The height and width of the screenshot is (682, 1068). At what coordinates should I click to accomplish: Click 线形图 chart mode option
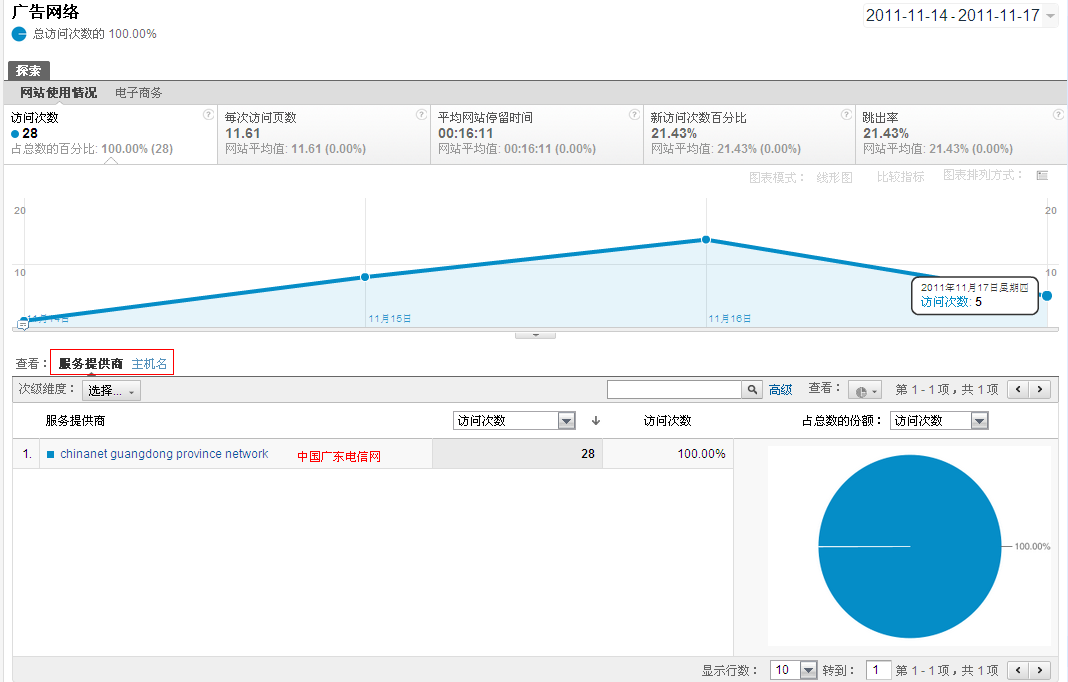pos(834,177)
